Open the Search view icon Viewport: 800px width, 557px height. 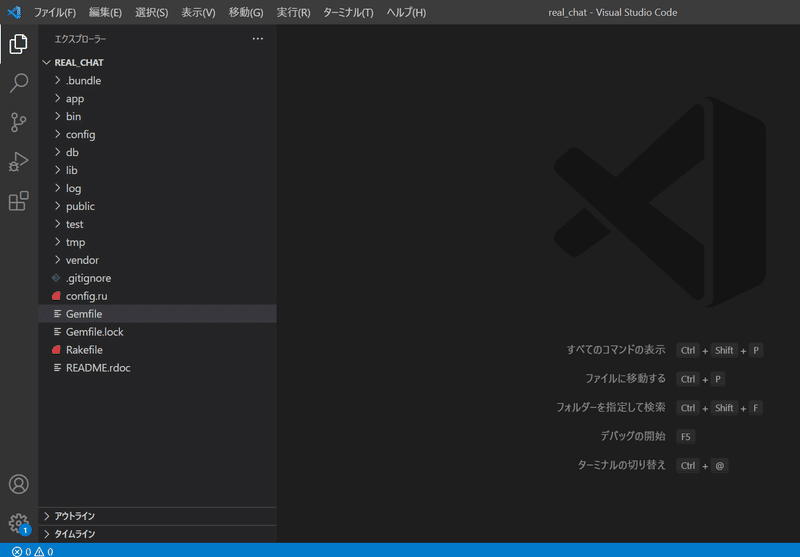(18, 83)
